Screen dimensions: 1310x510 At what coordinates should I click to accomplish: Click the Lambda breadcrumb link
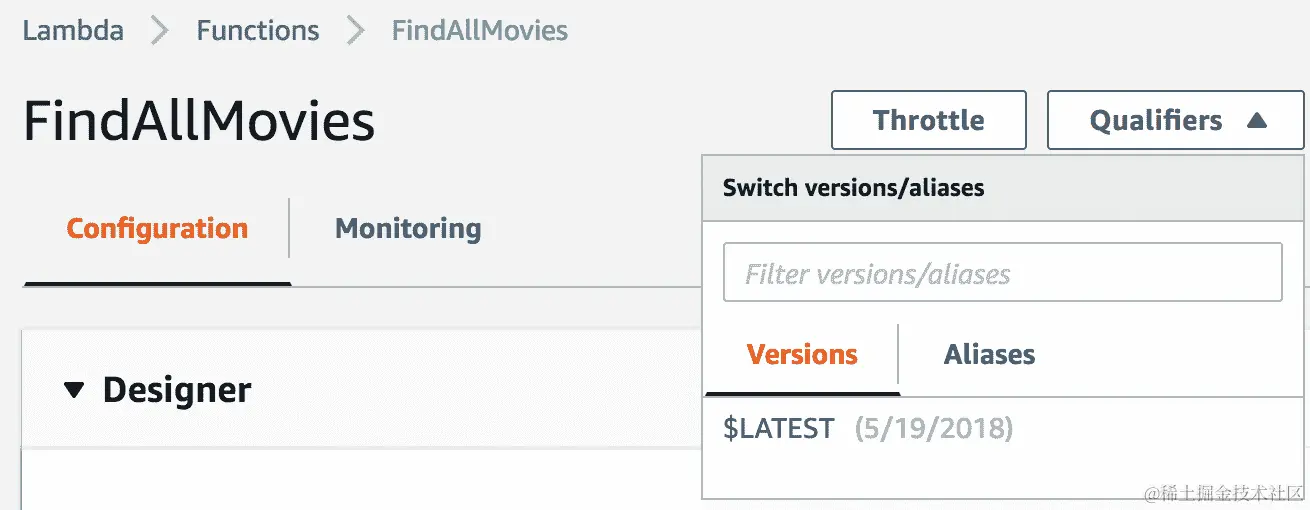73,30
